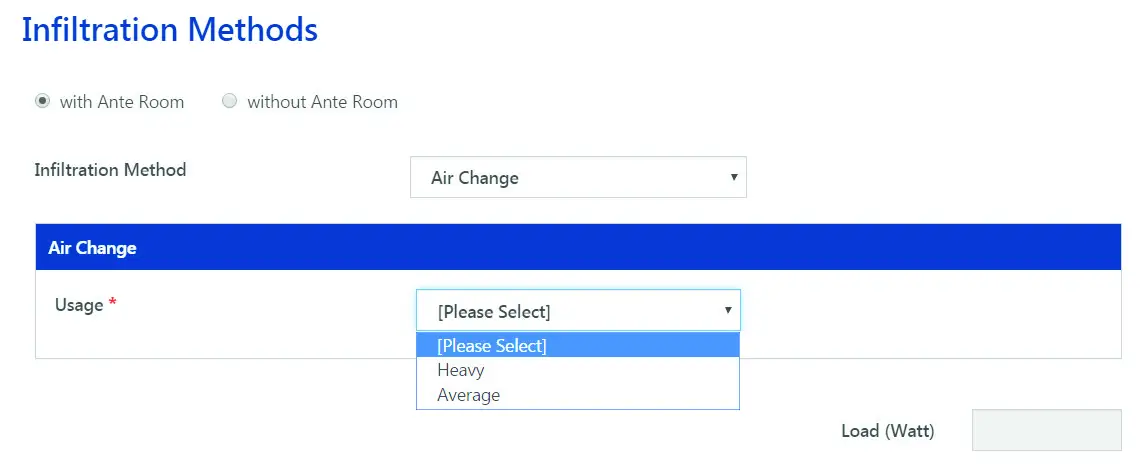
Task: Click the arrow on the Air Change dropdown
Action: [x=733, y=178]
